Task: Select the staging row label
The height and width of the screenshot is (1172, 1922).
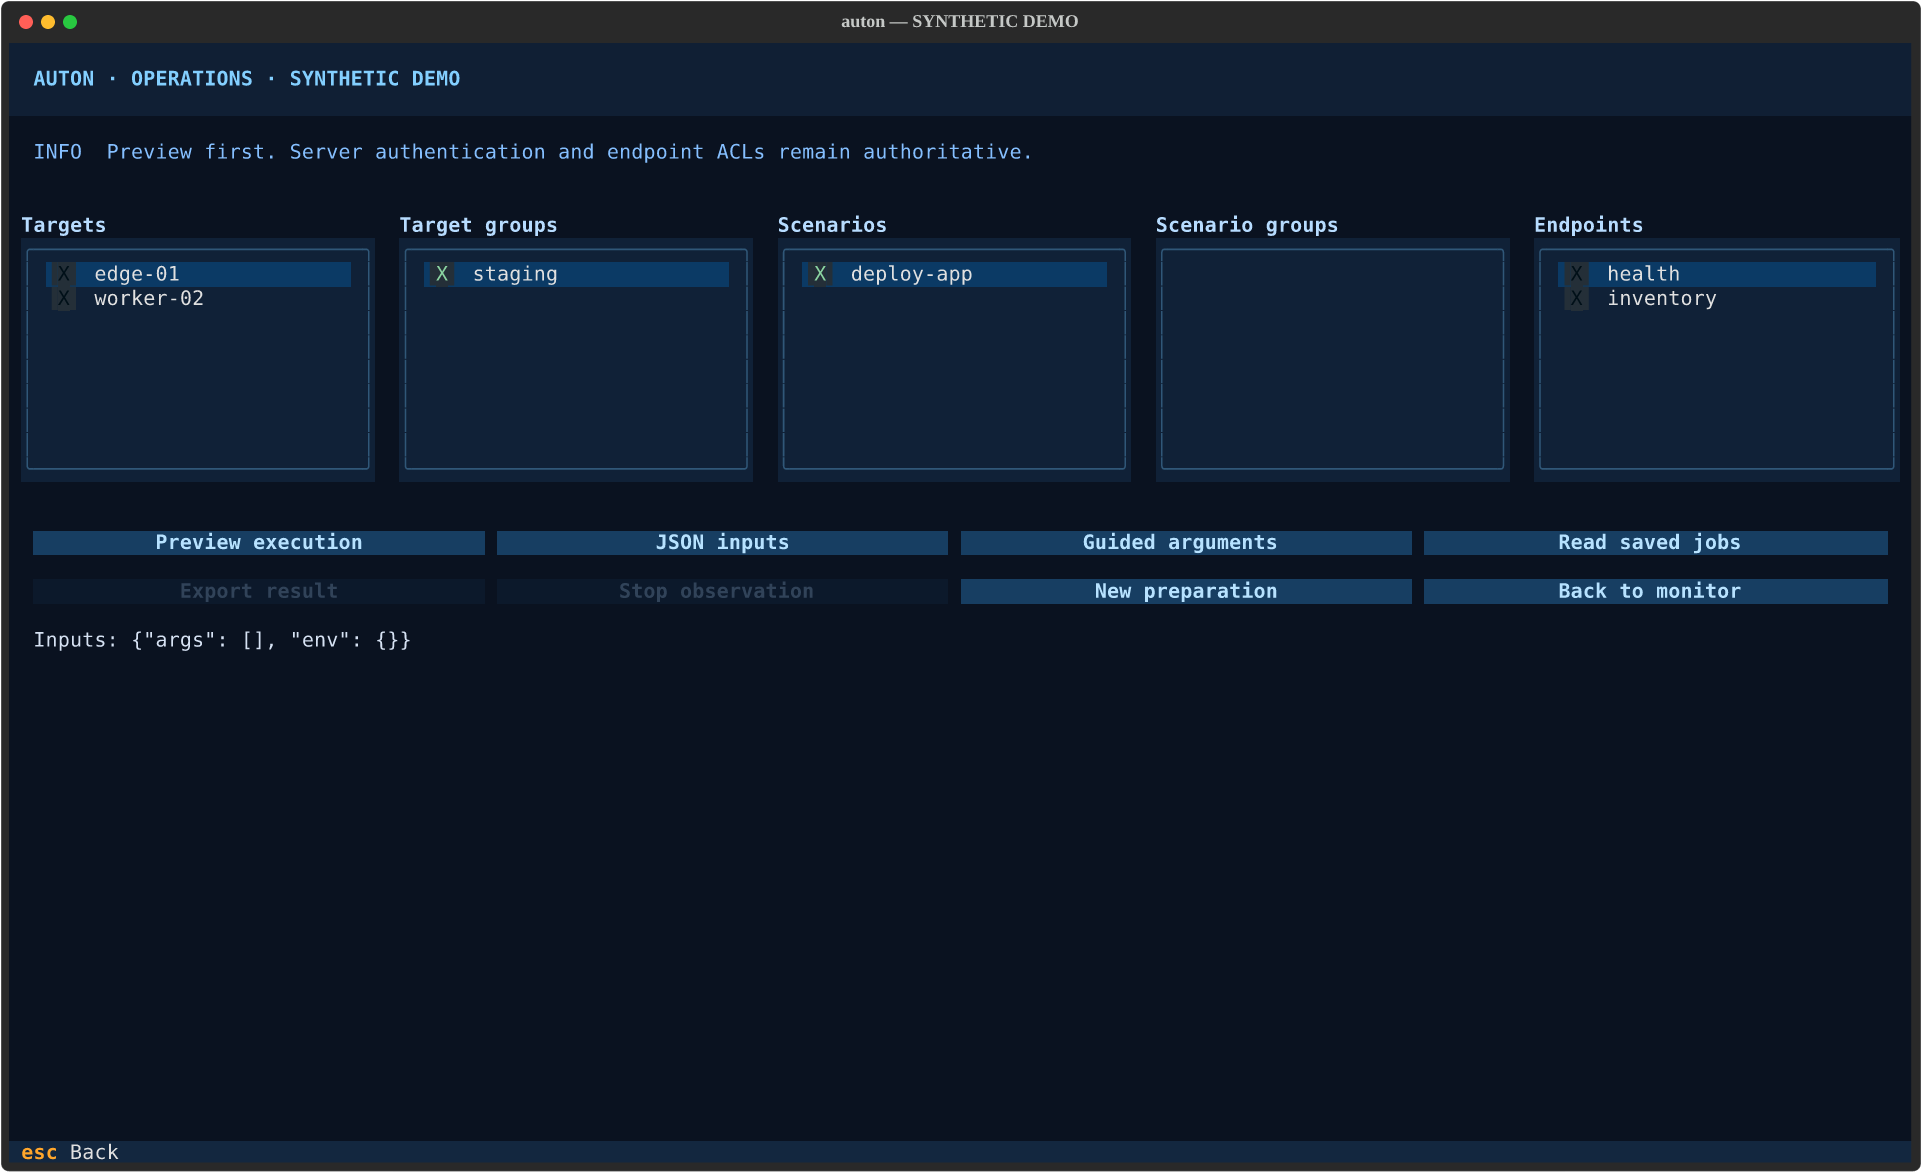Action: coord(515,274)
